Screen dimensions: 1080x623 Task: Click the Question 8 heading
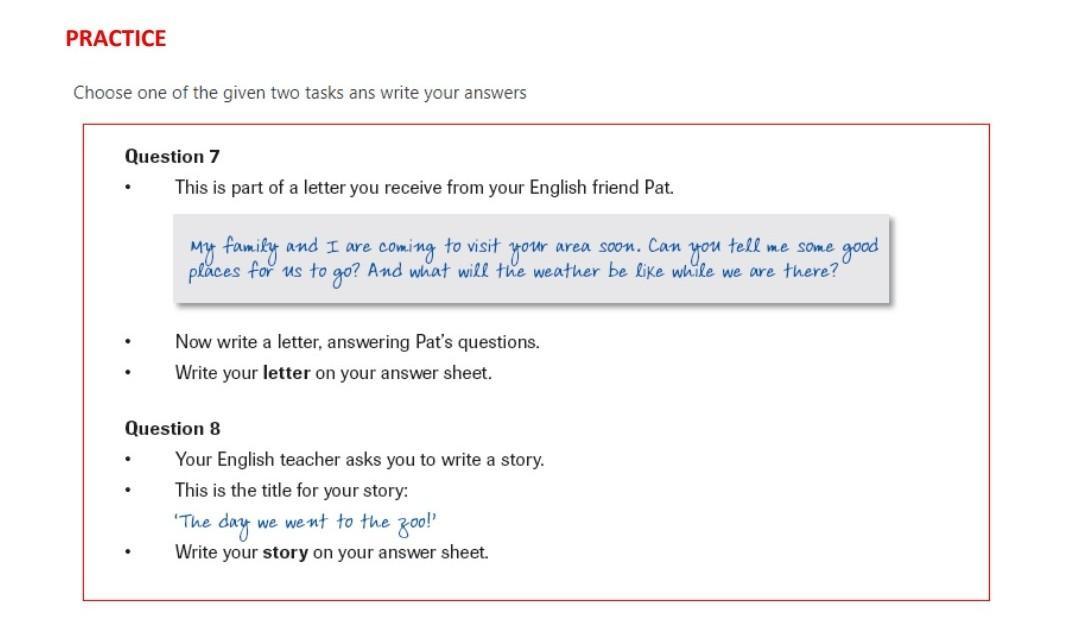[x=172, y=428]
